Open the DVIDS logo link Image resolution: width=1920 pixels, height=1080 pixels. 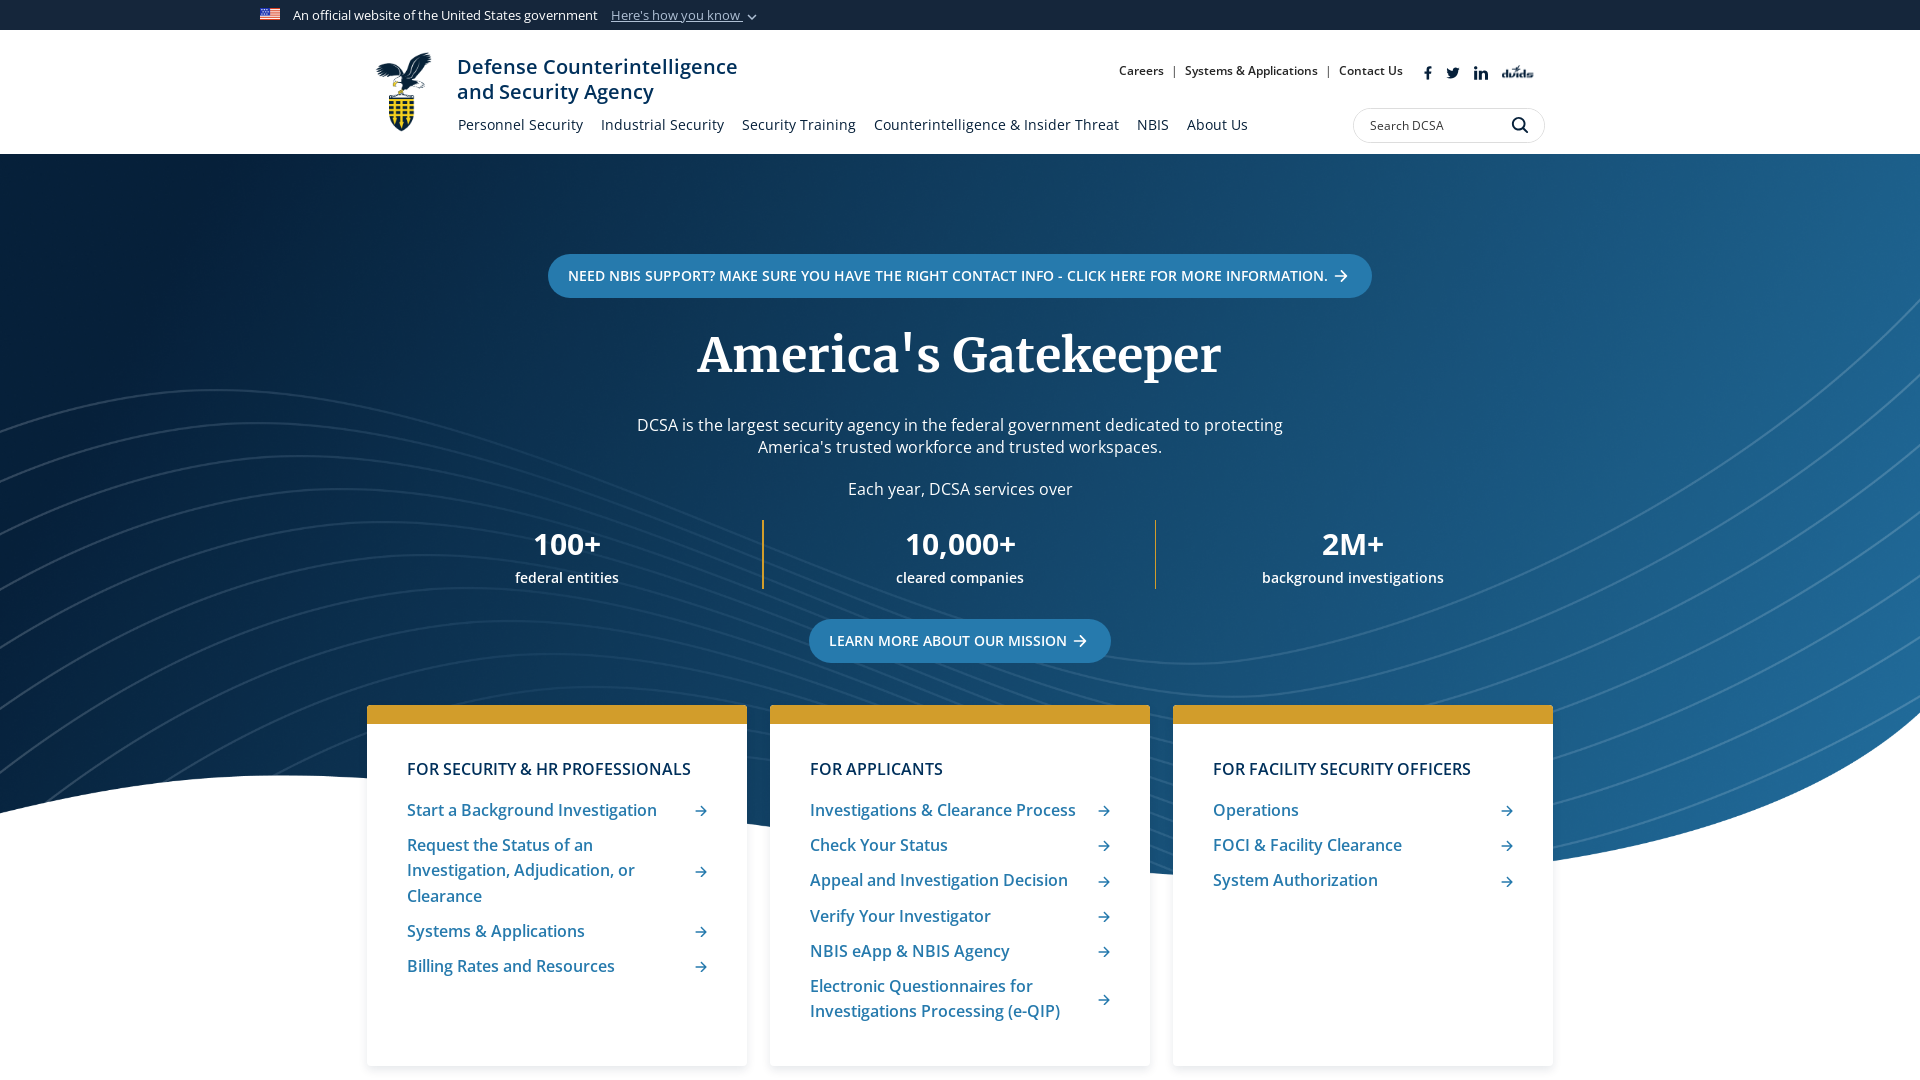1517,72
